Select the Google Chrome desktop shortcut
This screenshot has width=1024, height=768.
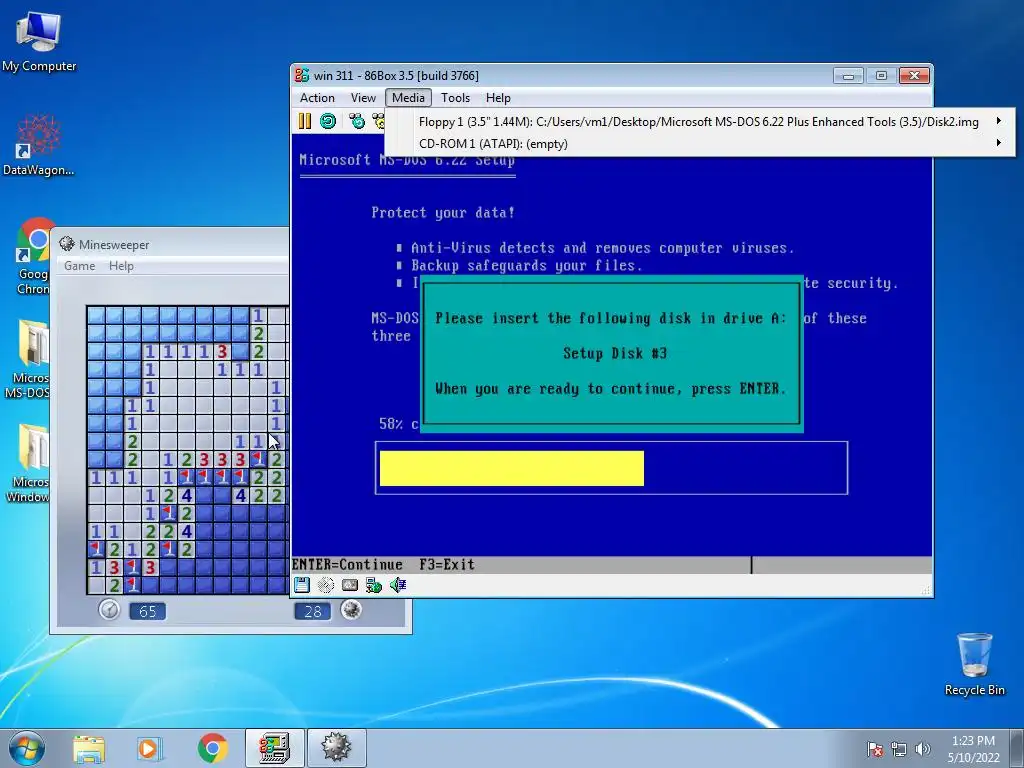point(34,256)
